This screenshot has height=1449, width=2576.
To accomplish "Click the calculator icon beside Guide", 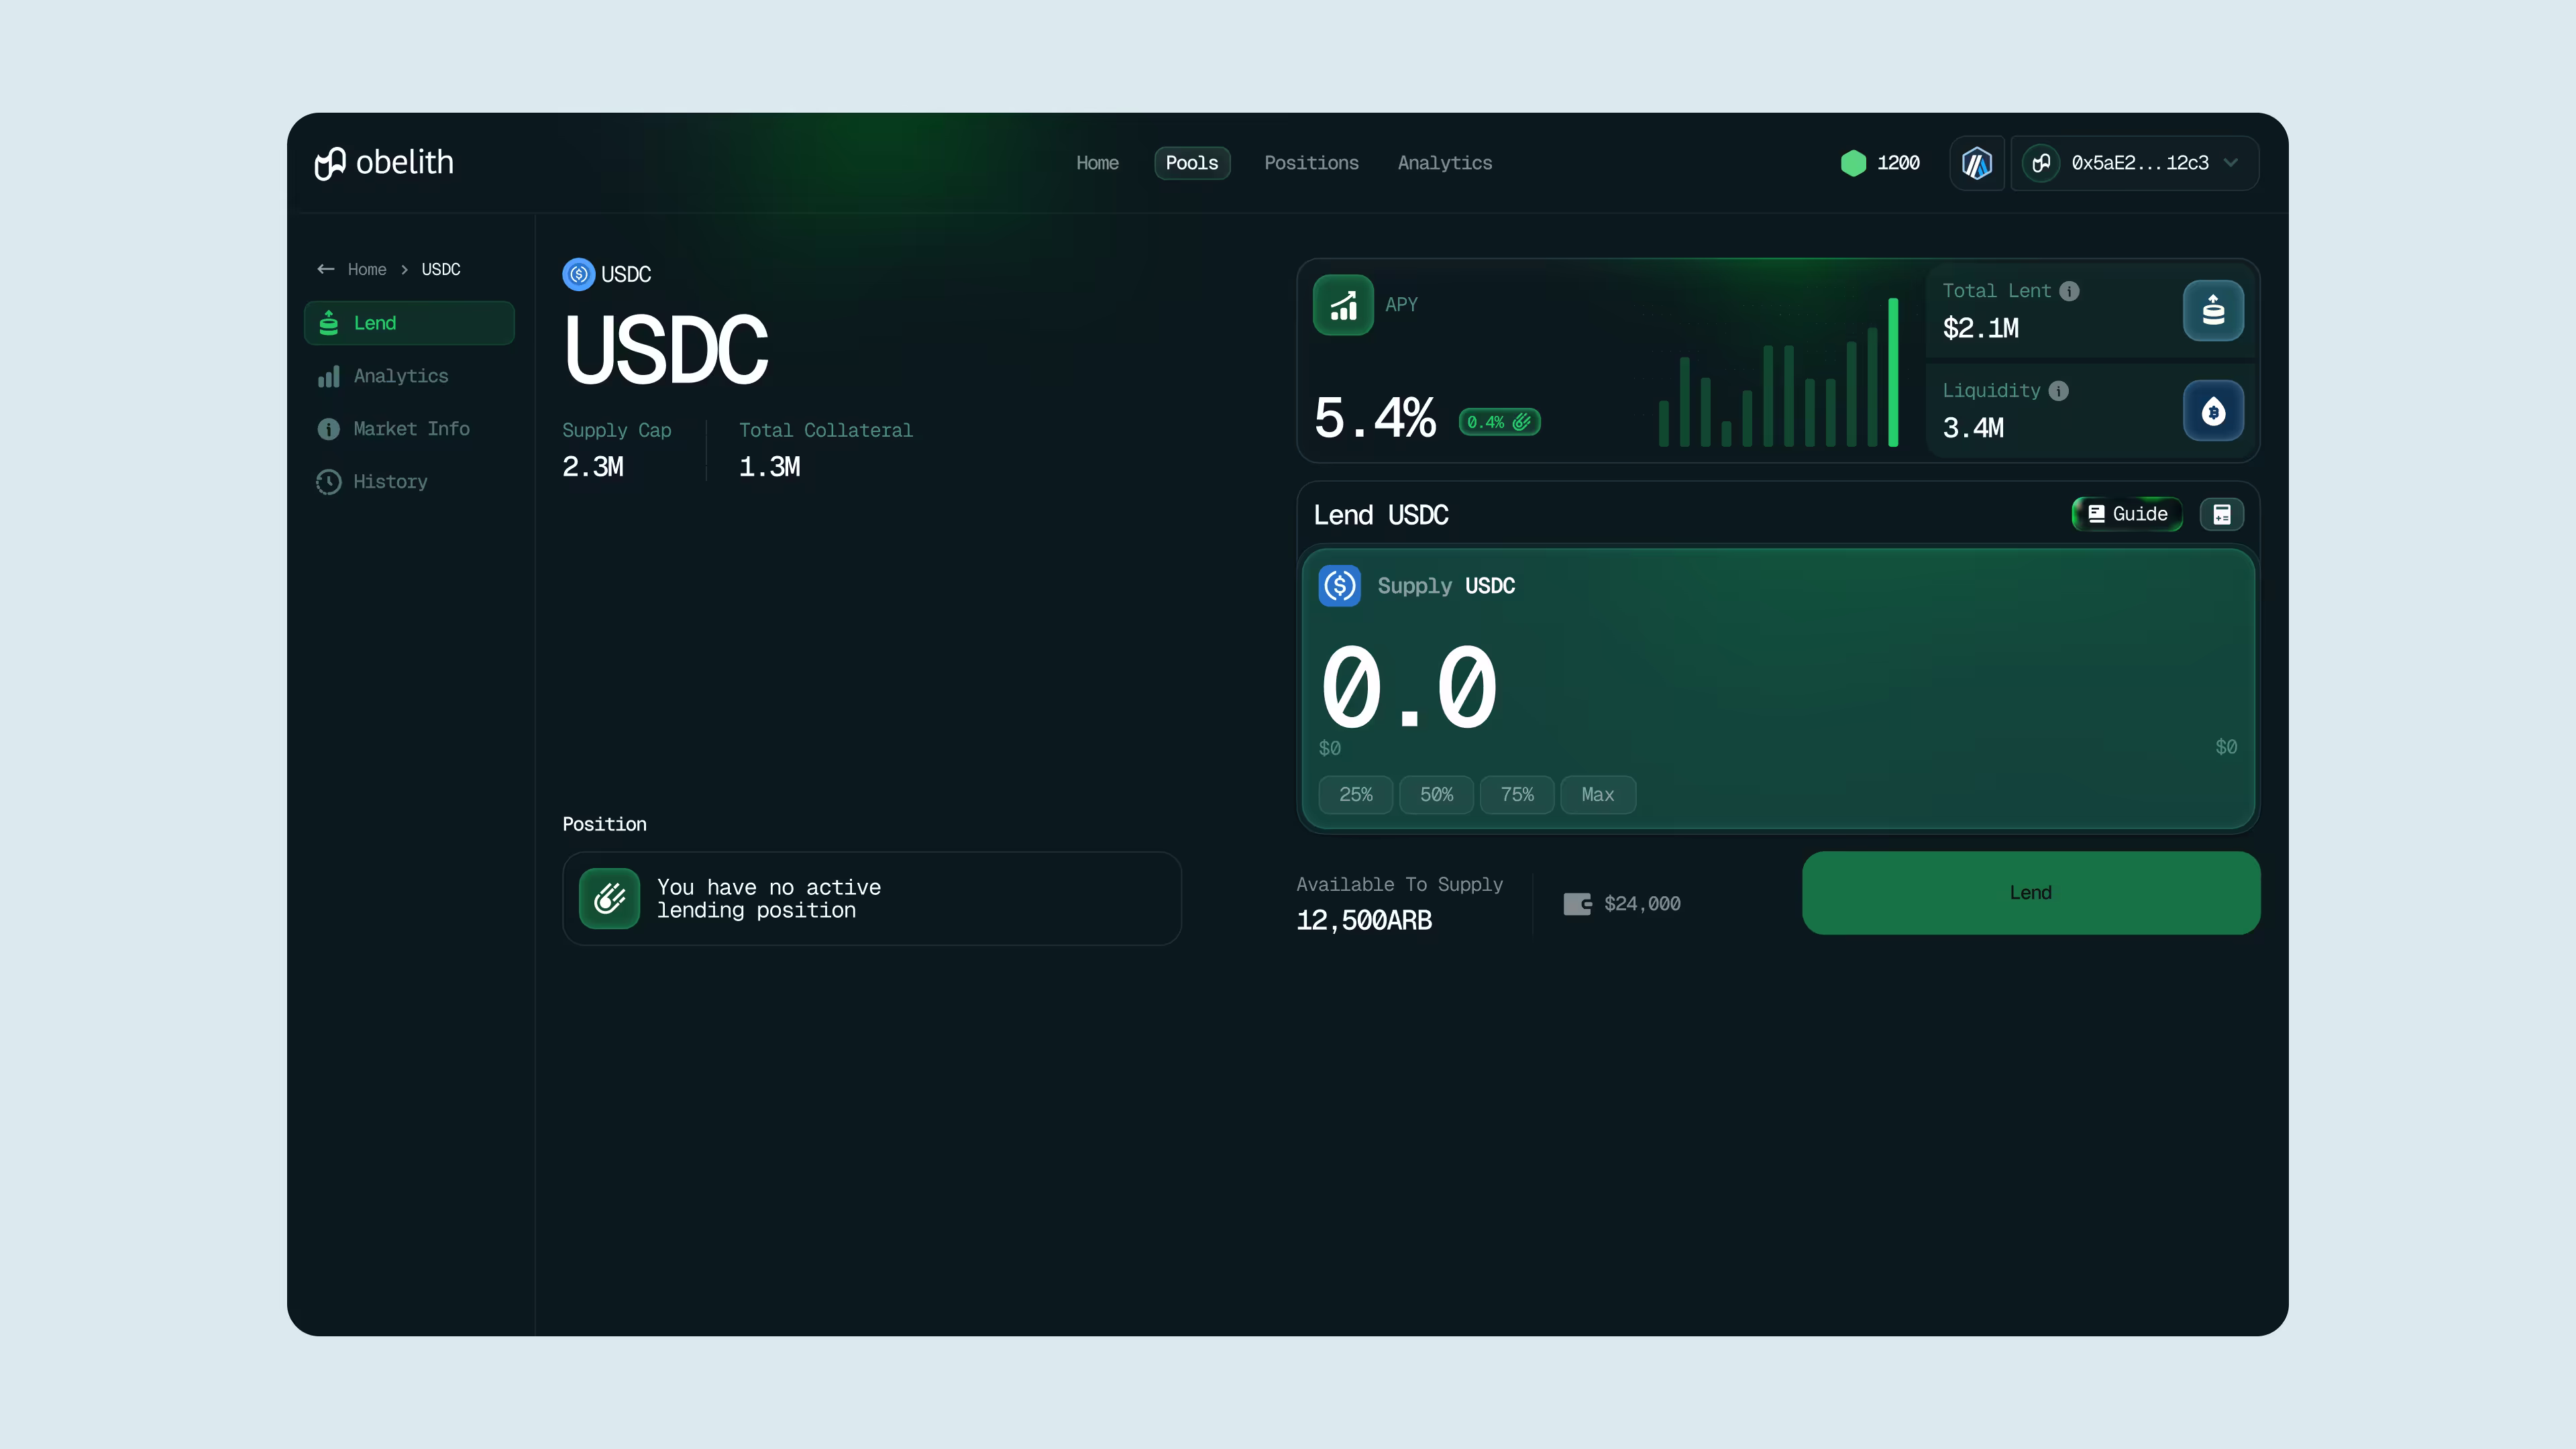I will [x=2221, y=514].
